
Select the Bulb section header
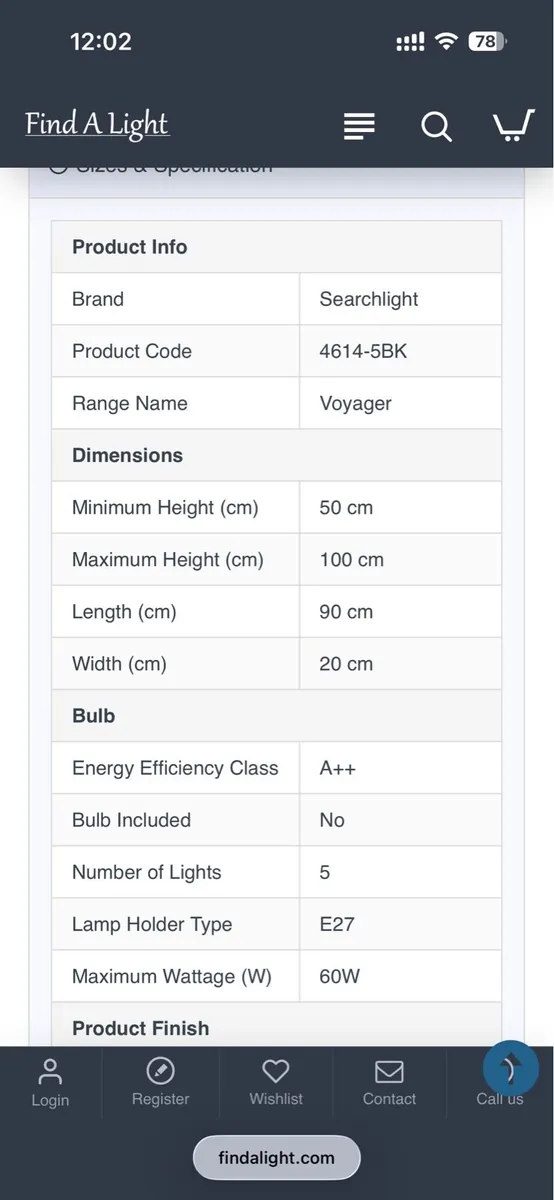coord(276,716)
